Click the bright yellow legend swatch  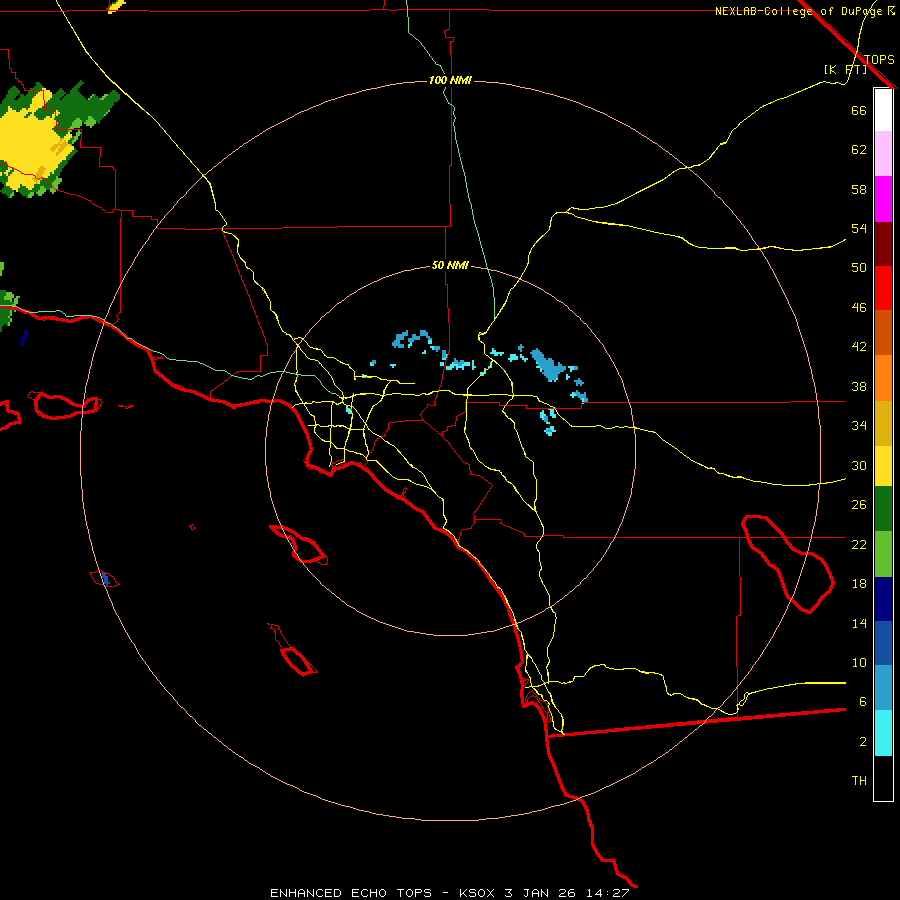pos(883,466)
